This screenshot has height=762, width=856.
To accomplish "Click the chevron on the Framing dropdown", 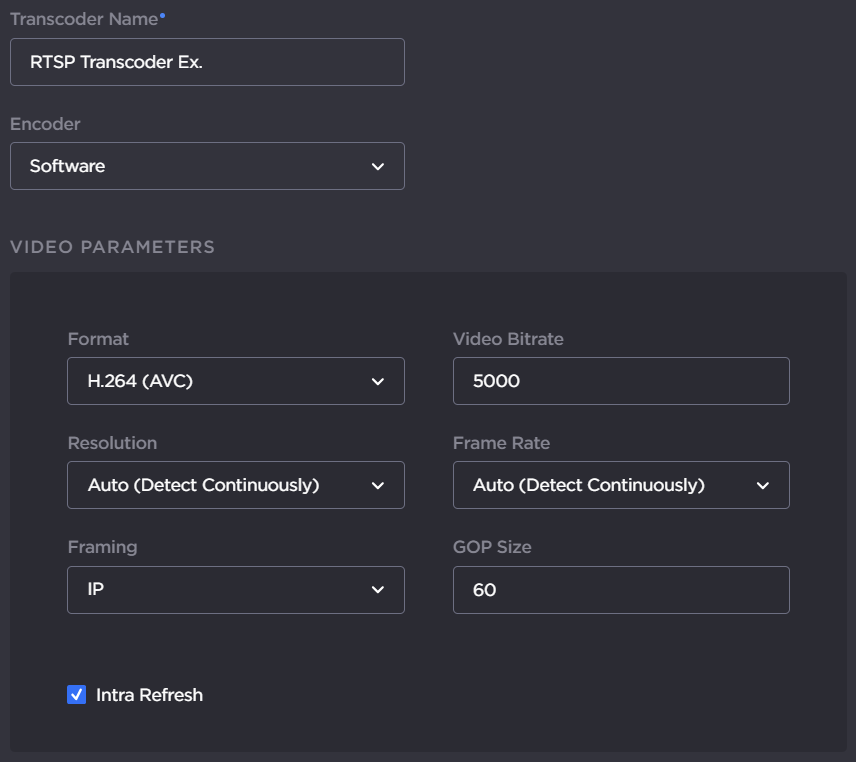I will (x=378, y=590).
